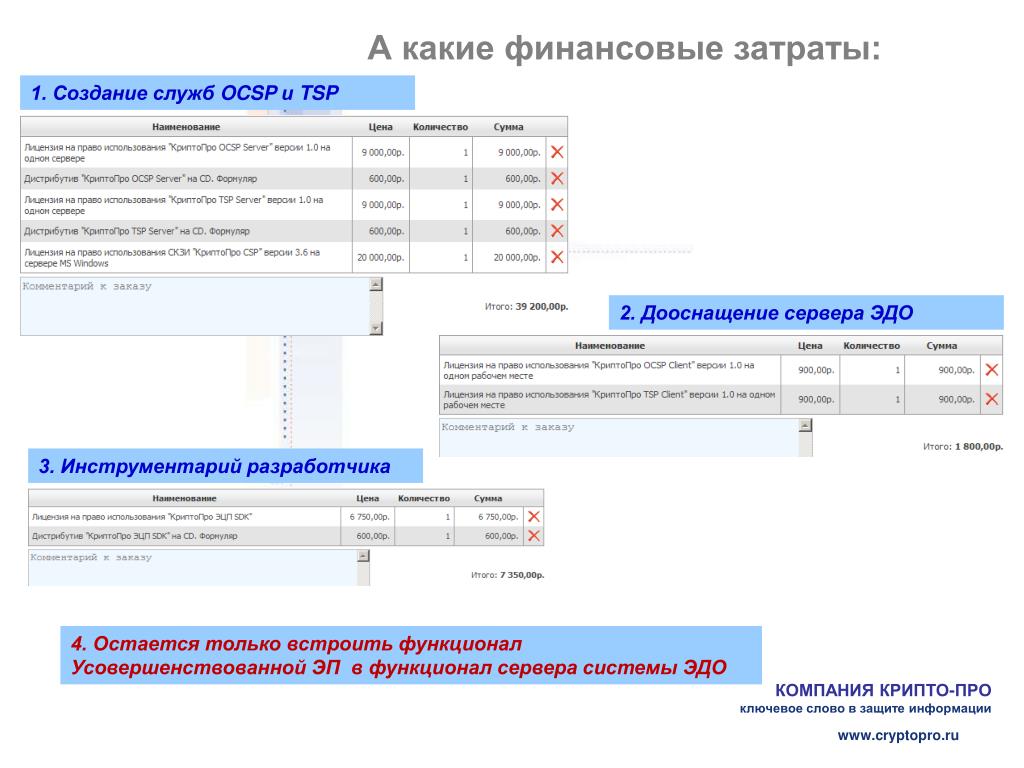Image resolution: width=1024 pixels, height=768 pixels.
Task: Click "Наименование" header in first table
Action: pyautogui.click(x=186, y=127)
